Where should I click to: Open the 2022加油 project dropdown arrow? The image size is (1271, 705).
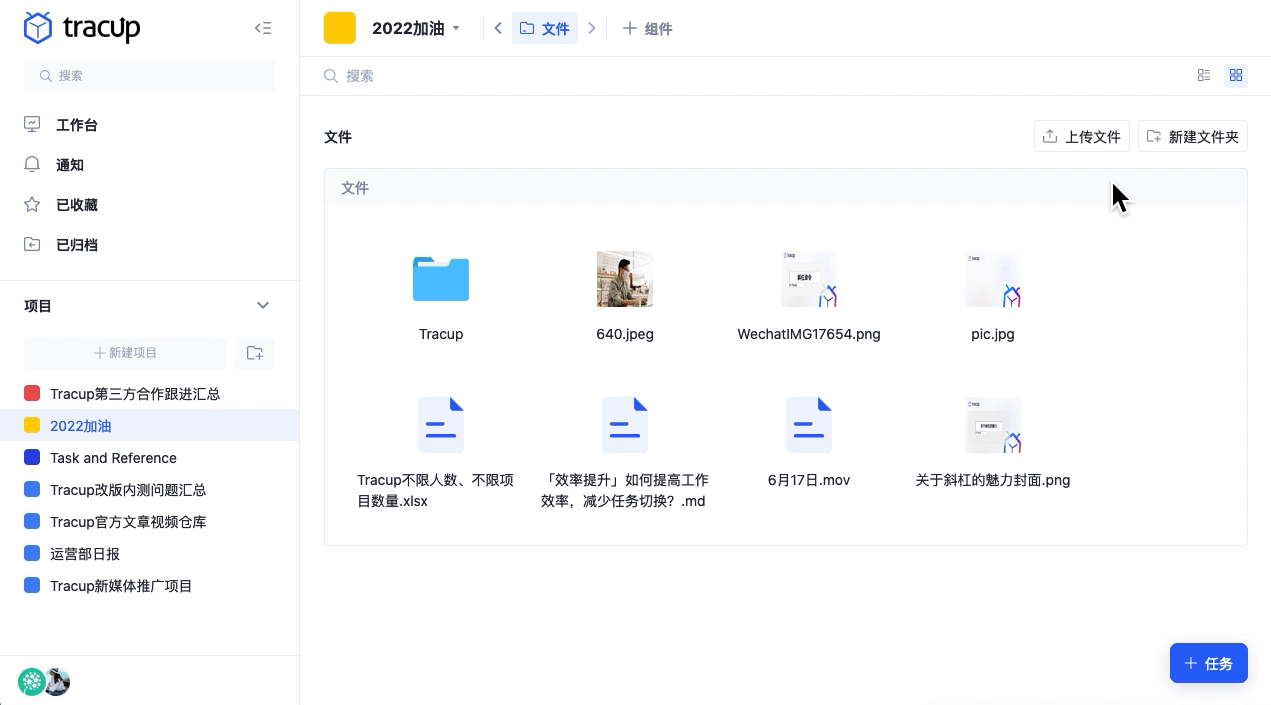[x=457, y=28]
